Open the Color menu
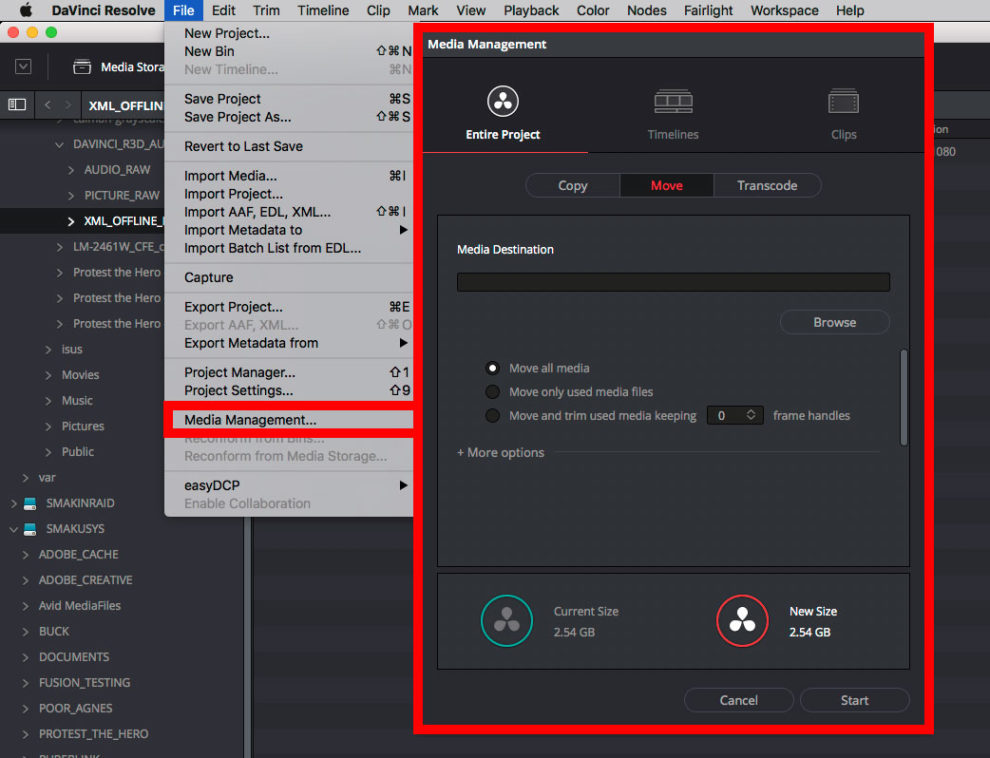The height and width of the screenshot is (758, 990). coord(592,10)
